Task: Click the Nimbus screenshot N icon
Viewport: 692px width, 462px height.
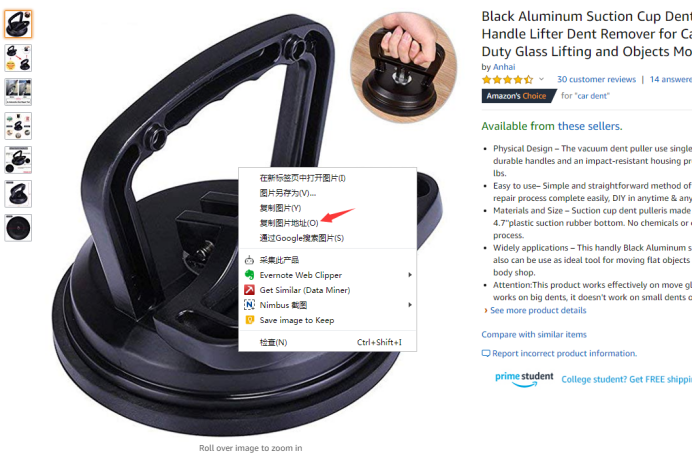Action: (x=249, y=305)
